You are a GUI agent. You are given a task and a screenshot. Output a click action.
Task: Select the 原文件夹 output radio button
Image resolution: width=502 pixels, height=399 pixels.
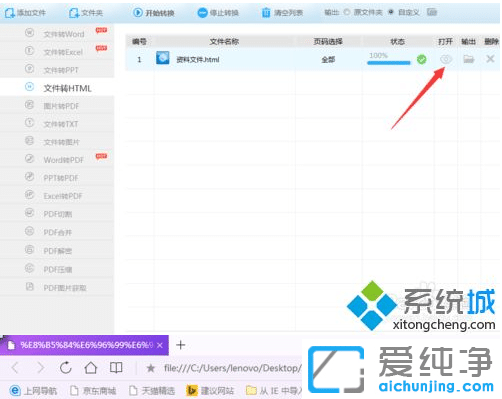tap(347, 12)
